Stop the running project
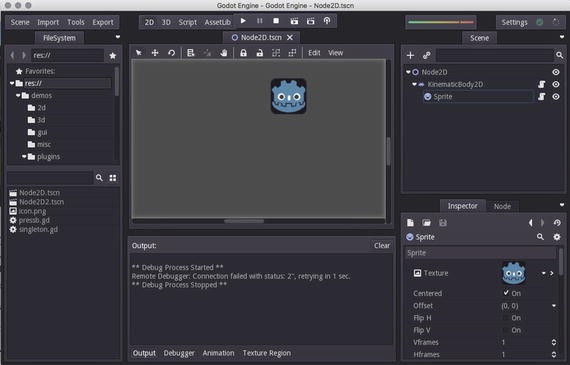 click(276, 21)
